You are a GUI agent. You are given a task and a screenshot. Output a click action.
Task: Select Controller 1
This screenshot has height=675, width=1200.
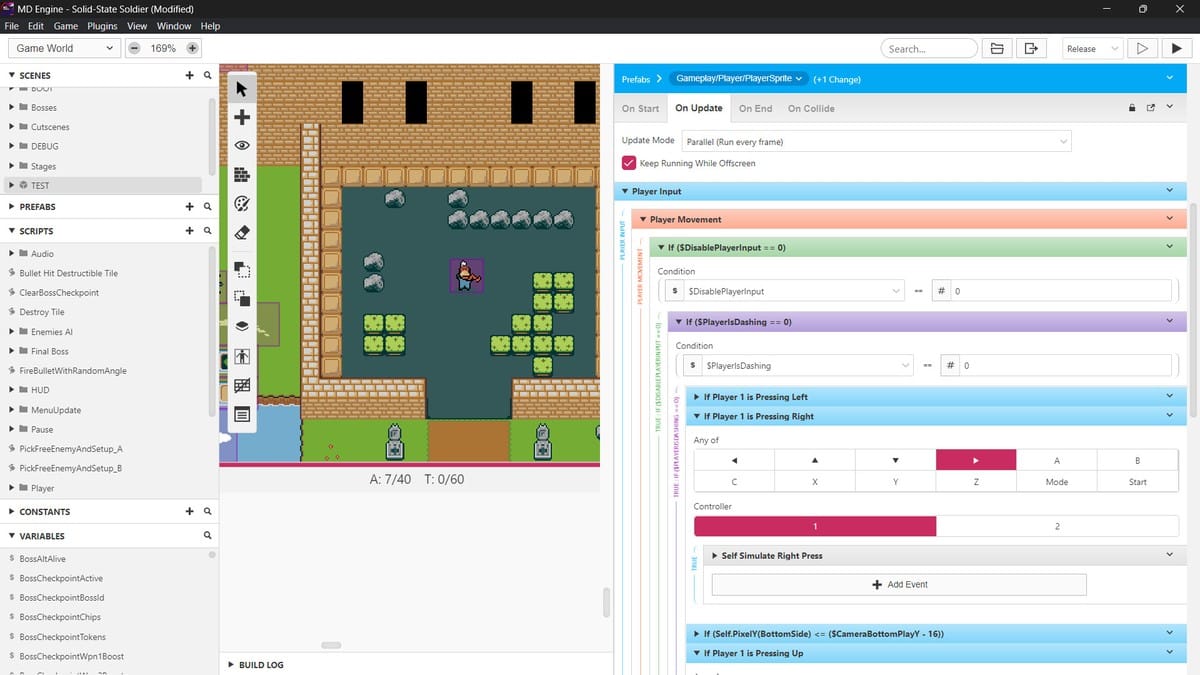(815, 526)
